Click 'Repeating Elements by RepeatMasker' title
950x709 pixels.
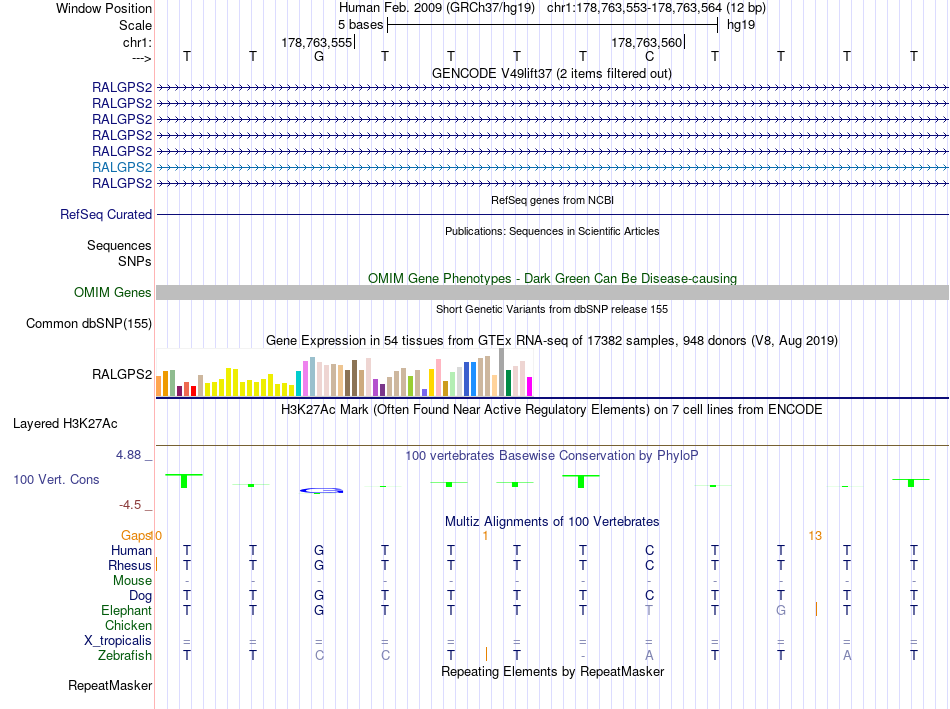tap(552, 671)
